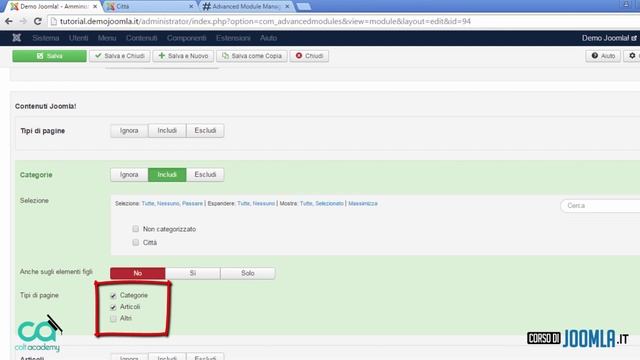
Task: Open a new browser tab
Action: (x=303, y=7)
